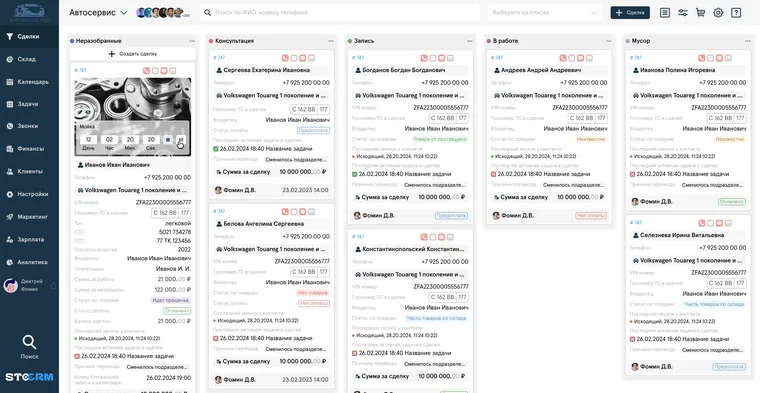Click the Мин. field of the timer
The image size is (760, 393).
pyautogui.click(x=130, y=140)
